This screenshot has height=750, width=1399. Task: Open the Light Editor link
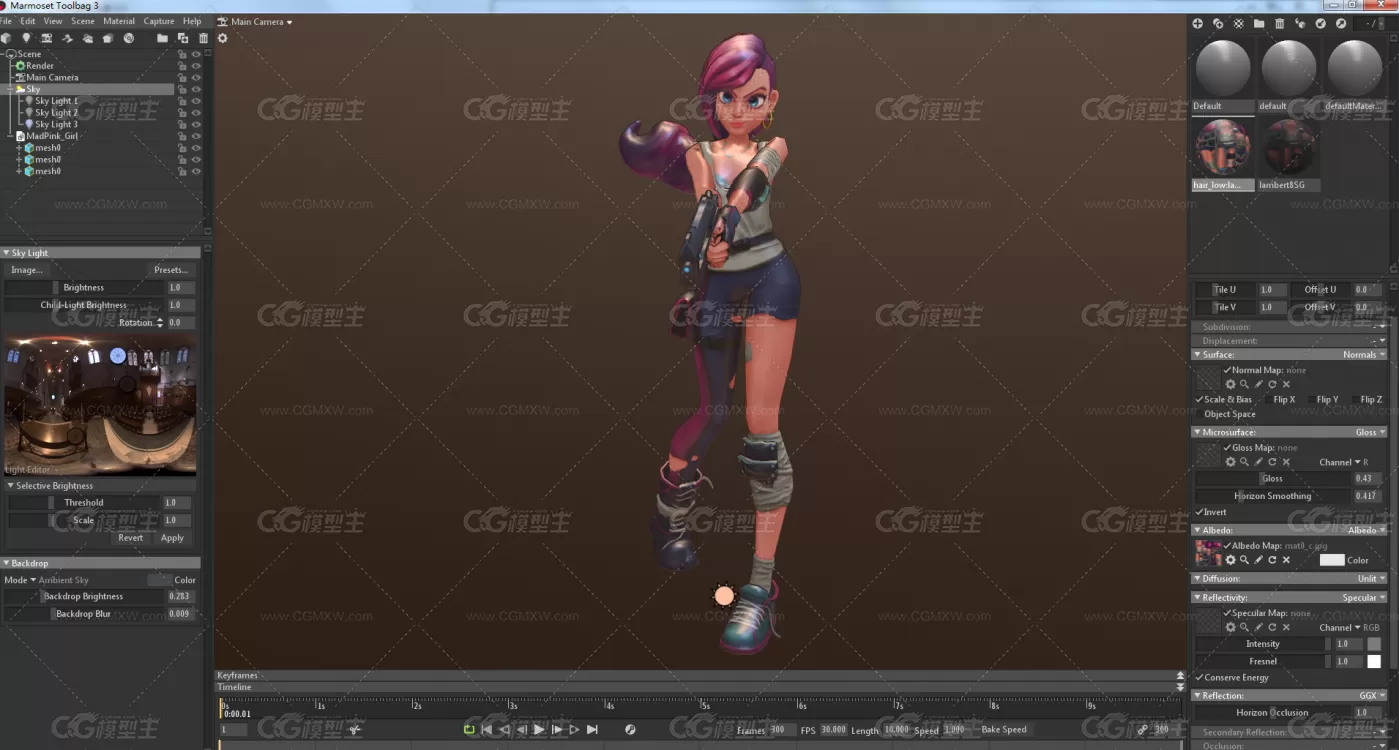(27, 469)
